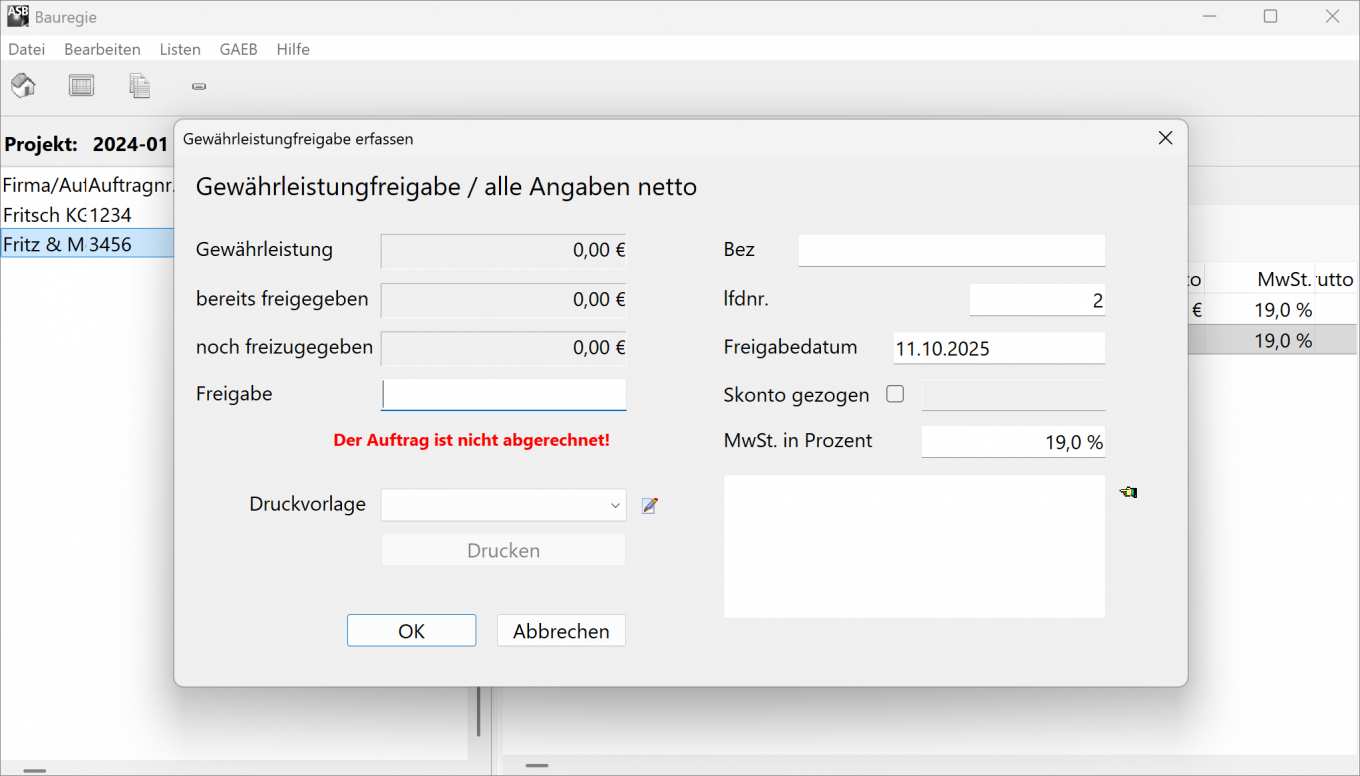The width and height of the screenshot is (1360, 776).
Task: Click into the Freigabe amount field
Action: click(x=503, y=395)
